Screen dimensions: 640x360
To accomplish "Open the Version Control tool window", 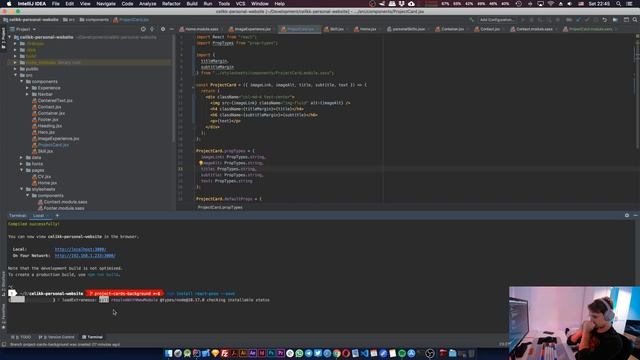I will click(x=57, y=337).
